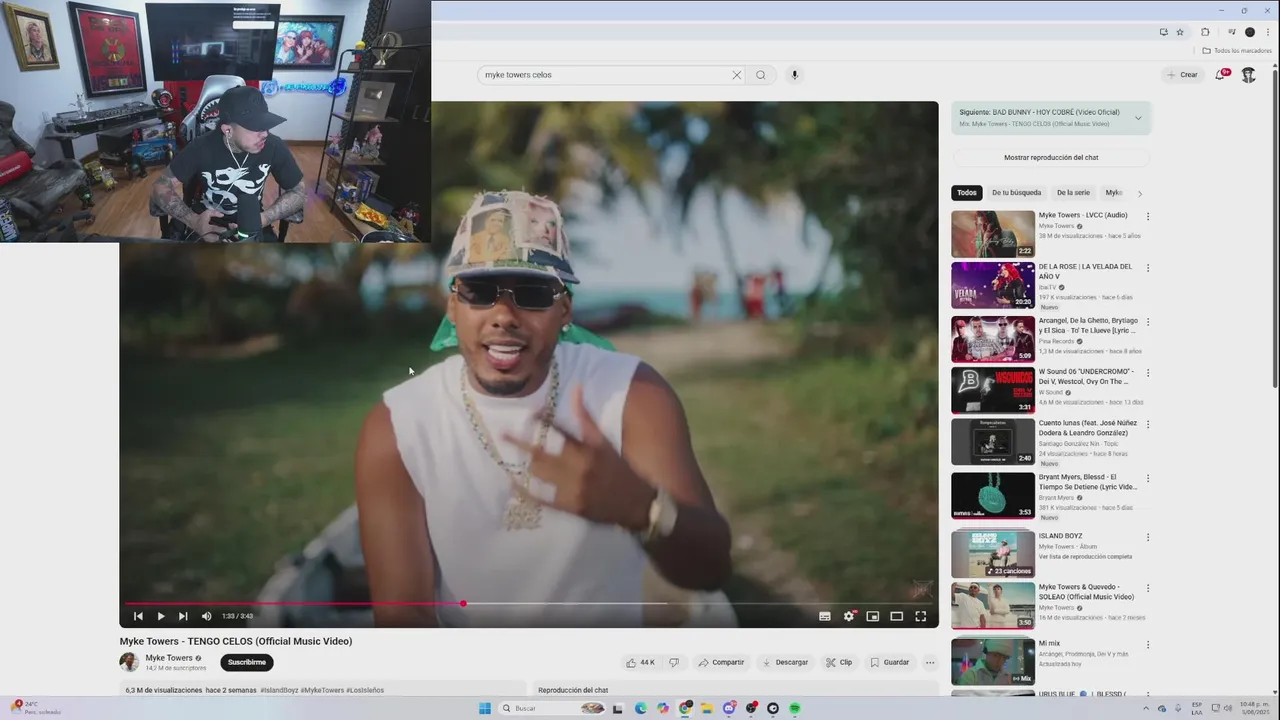Enable miniplayer mode
The image size is (1280, 720).
(873, 616)
